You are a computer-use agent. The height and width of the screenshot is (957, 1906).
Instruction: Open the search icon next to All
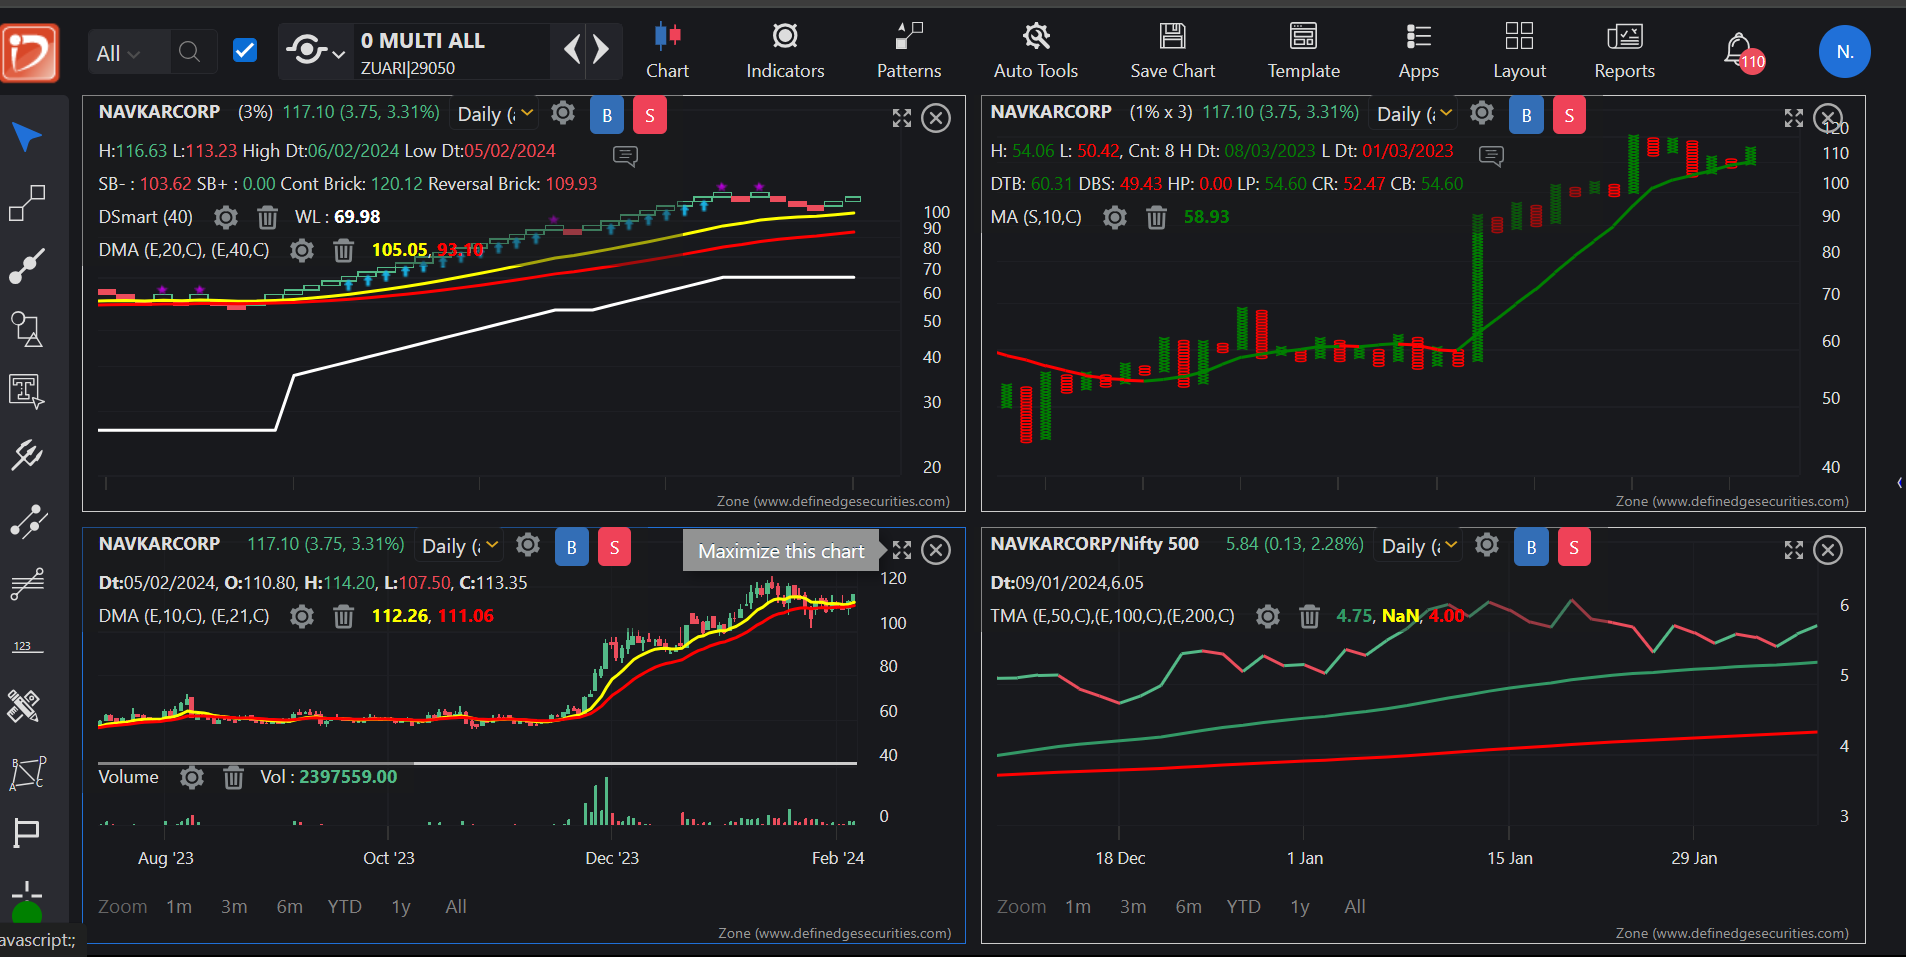pyautogui.click(x=189, y=52)
